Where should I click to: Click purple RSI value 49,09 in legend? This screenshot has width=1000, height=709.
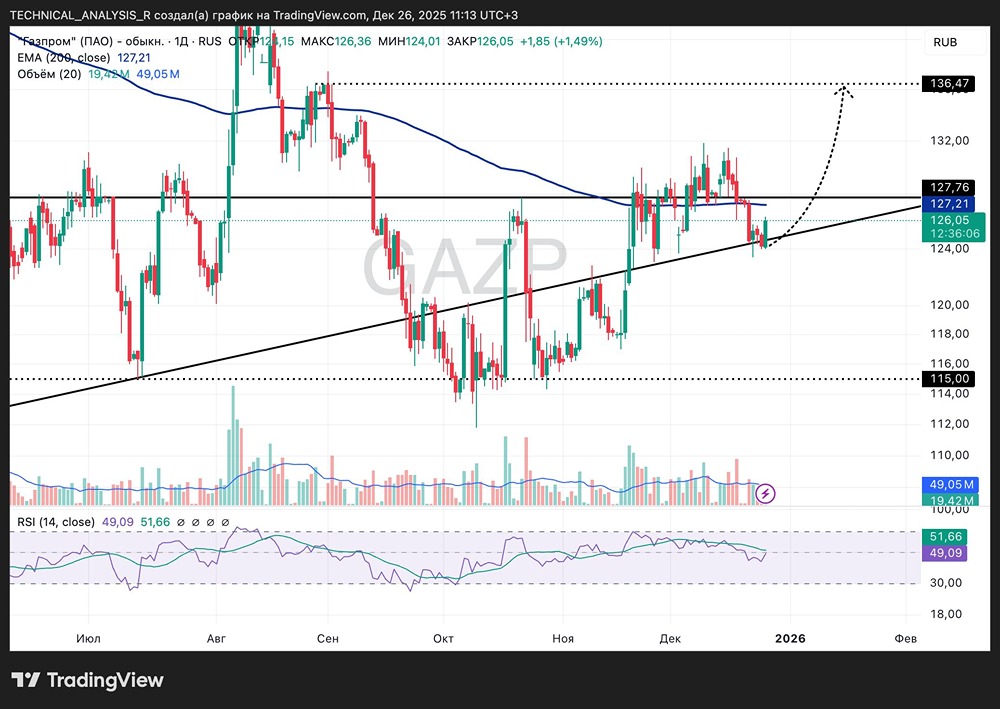117,522
